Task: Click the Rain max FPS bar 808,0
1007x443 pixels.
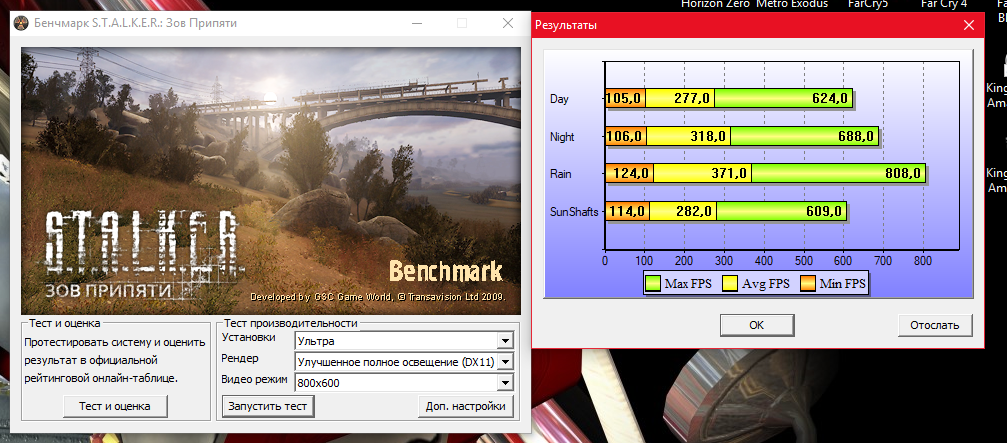Action: [x=839, y=173]
